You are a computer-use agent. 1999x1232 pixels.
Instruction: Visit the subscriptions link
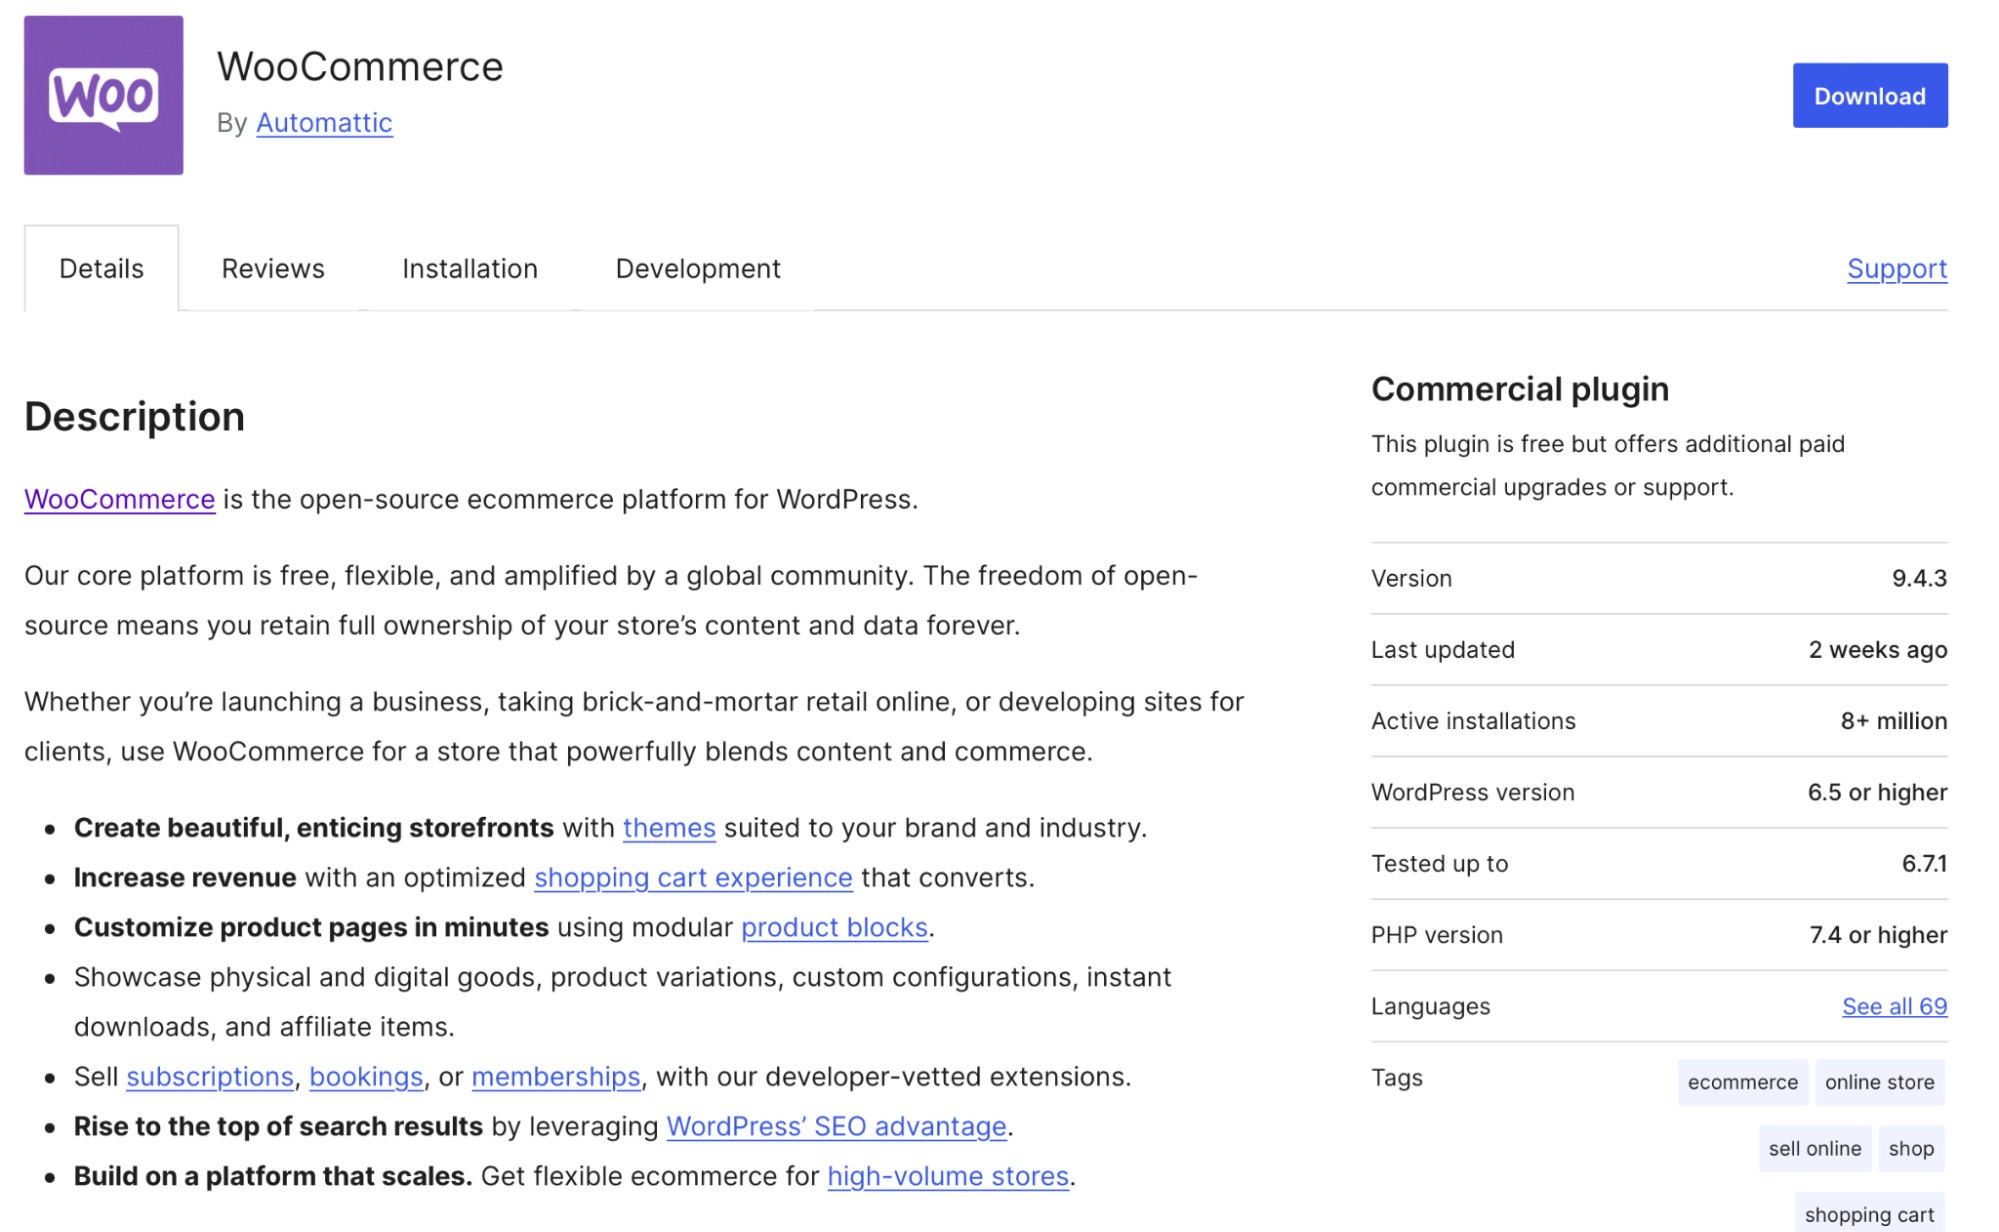pyautogui.click(x=210, y=1076)
